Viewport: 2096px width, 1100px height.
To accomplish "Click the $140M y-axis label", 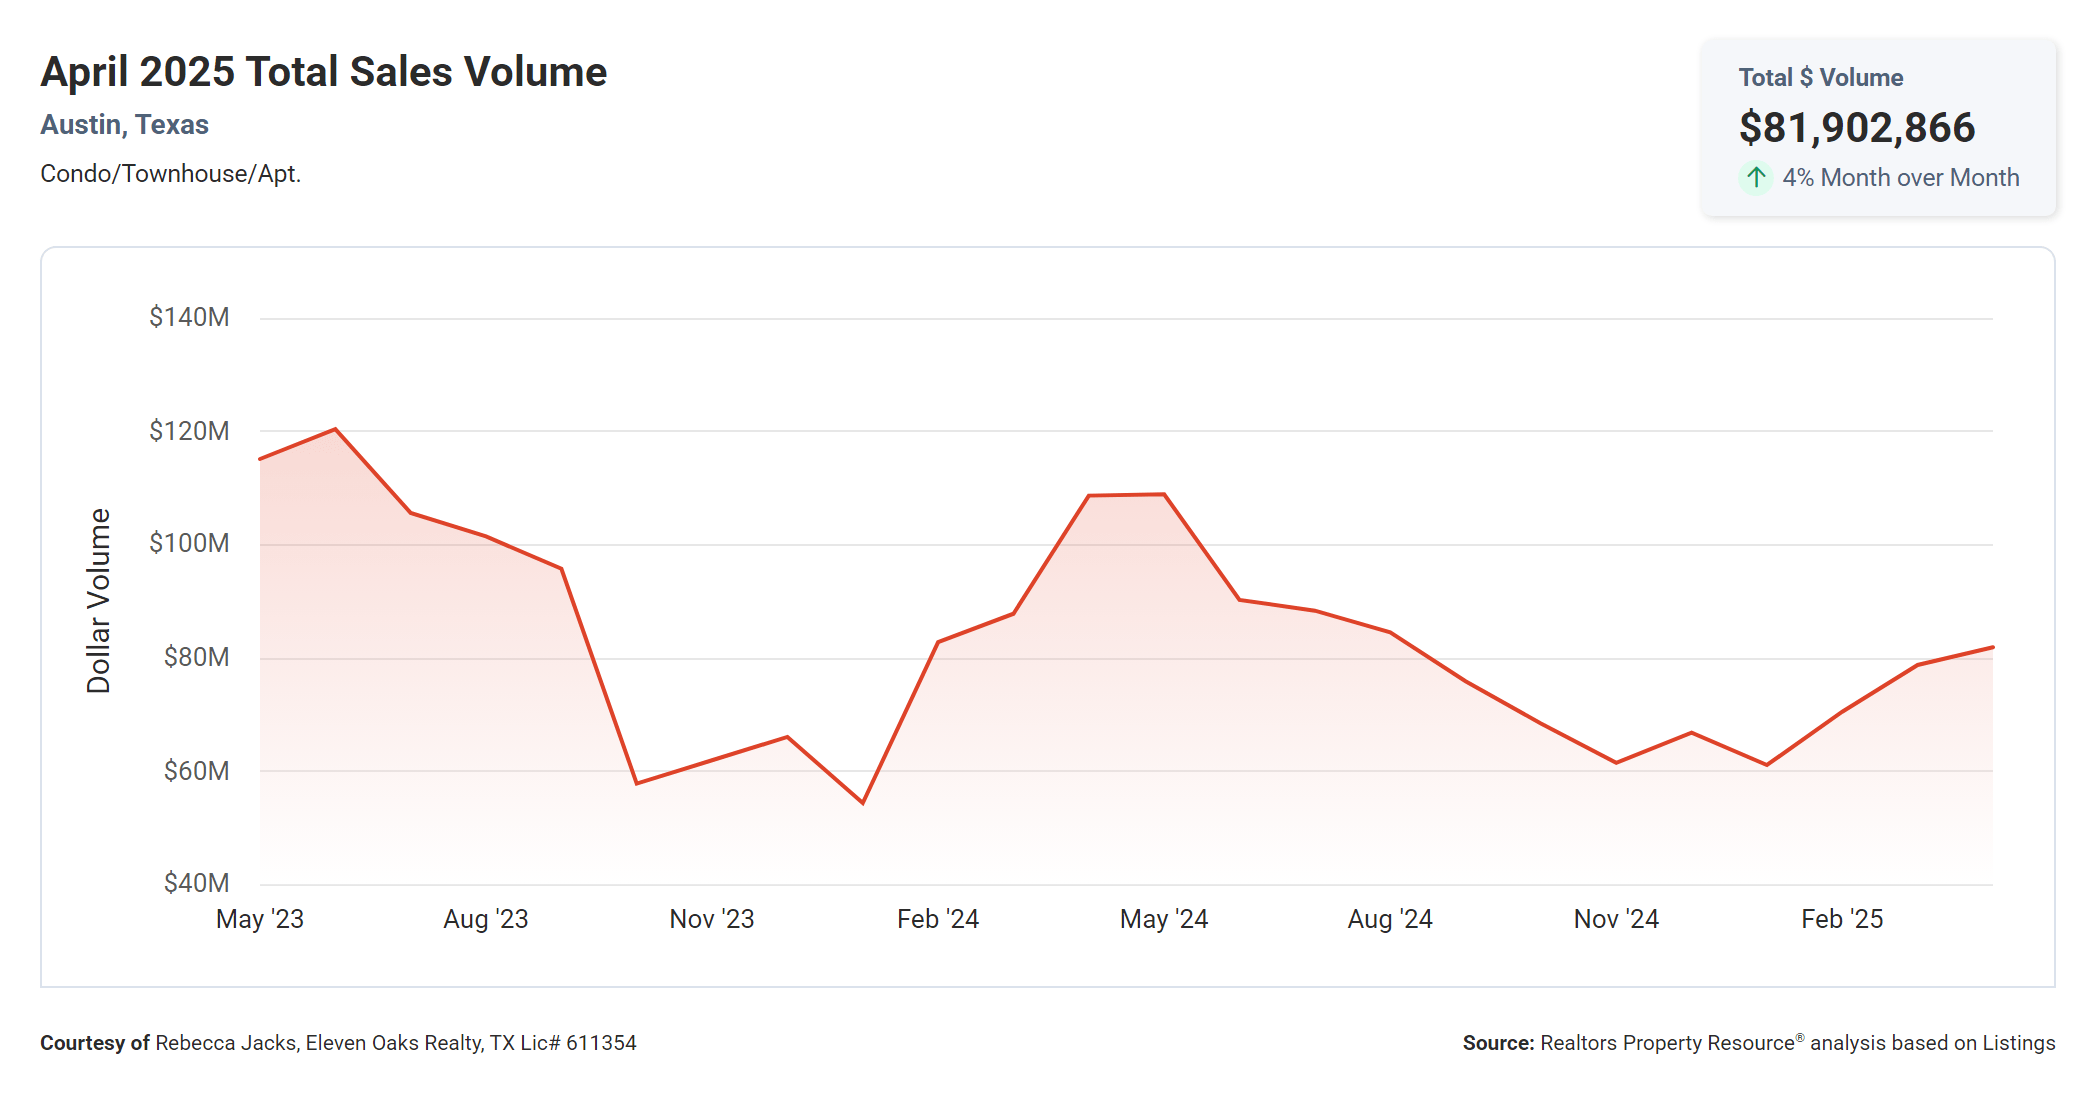I will (189, 317).
